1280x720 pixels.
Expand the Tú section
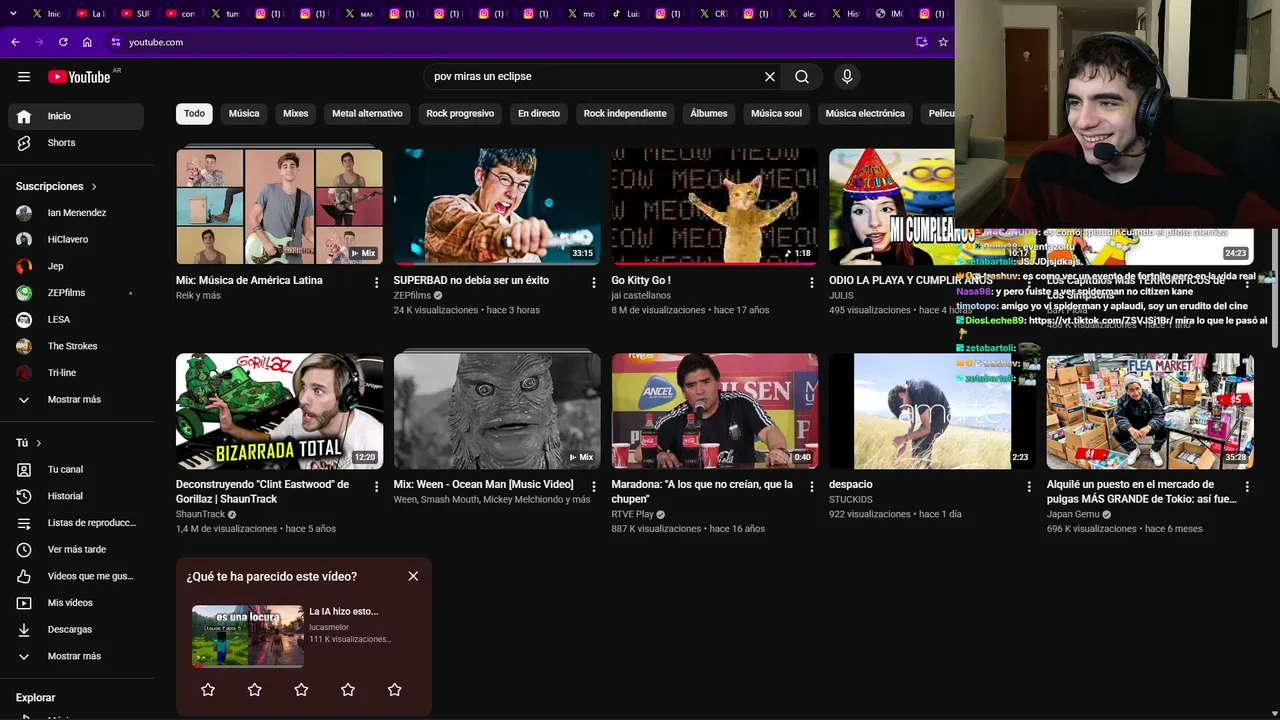(29, 443)
